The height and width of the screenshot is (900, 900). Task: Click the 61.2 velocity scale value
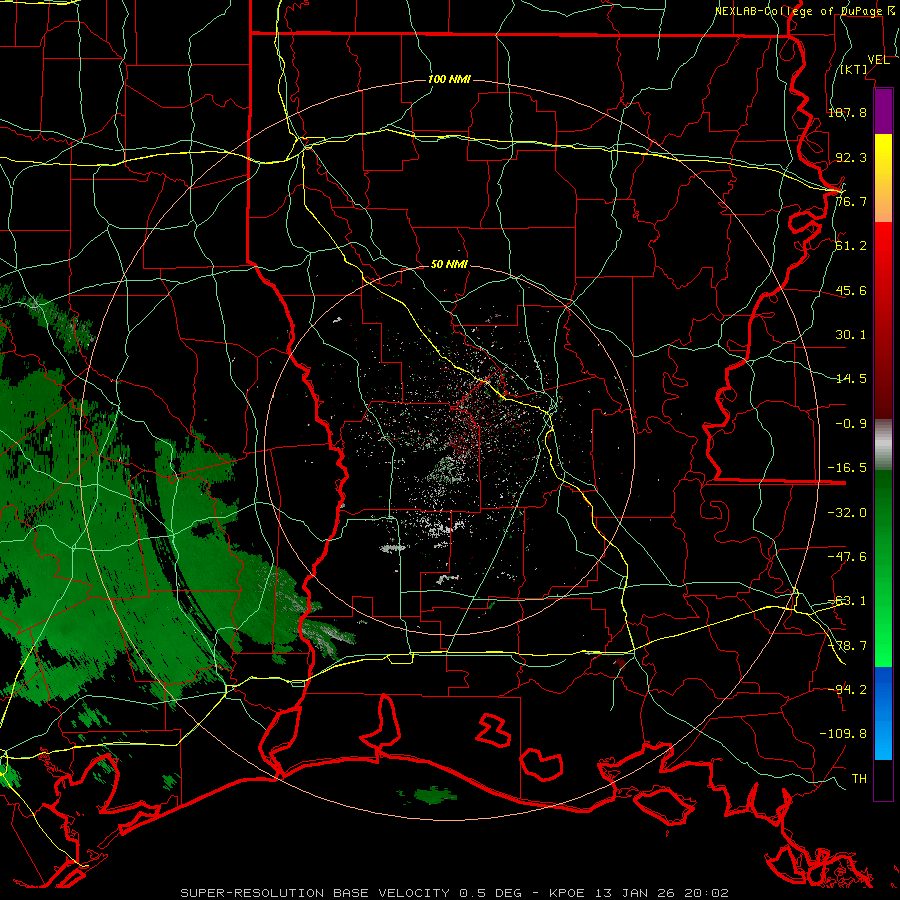851,246
